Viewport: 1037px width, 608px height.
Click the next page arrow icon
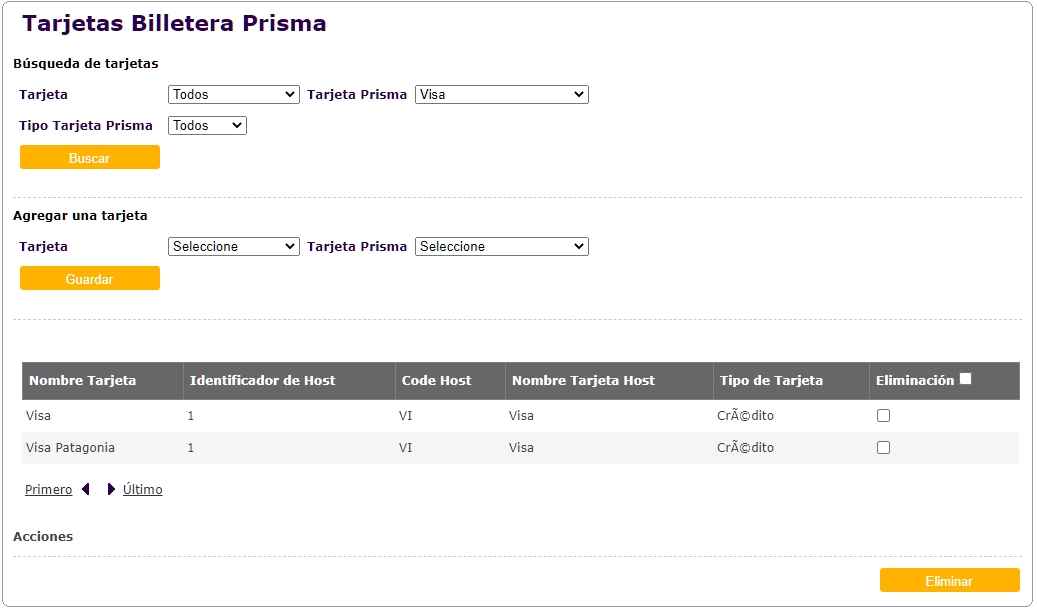pos(111,490)
